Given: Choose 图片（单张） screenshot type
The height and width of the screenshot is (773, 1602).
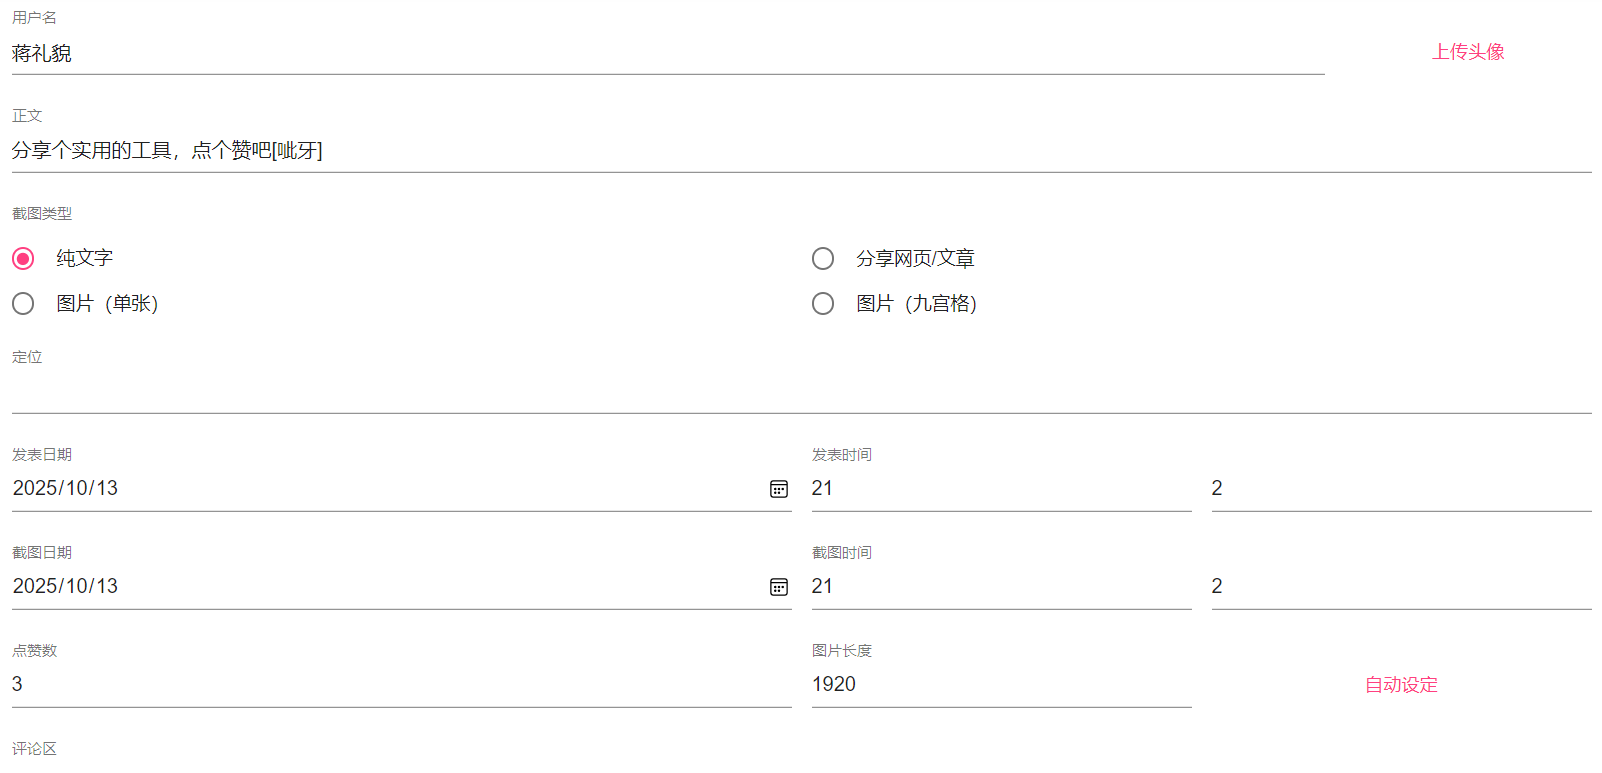Looking at the screenshot, I should click(x=23, y=304).
